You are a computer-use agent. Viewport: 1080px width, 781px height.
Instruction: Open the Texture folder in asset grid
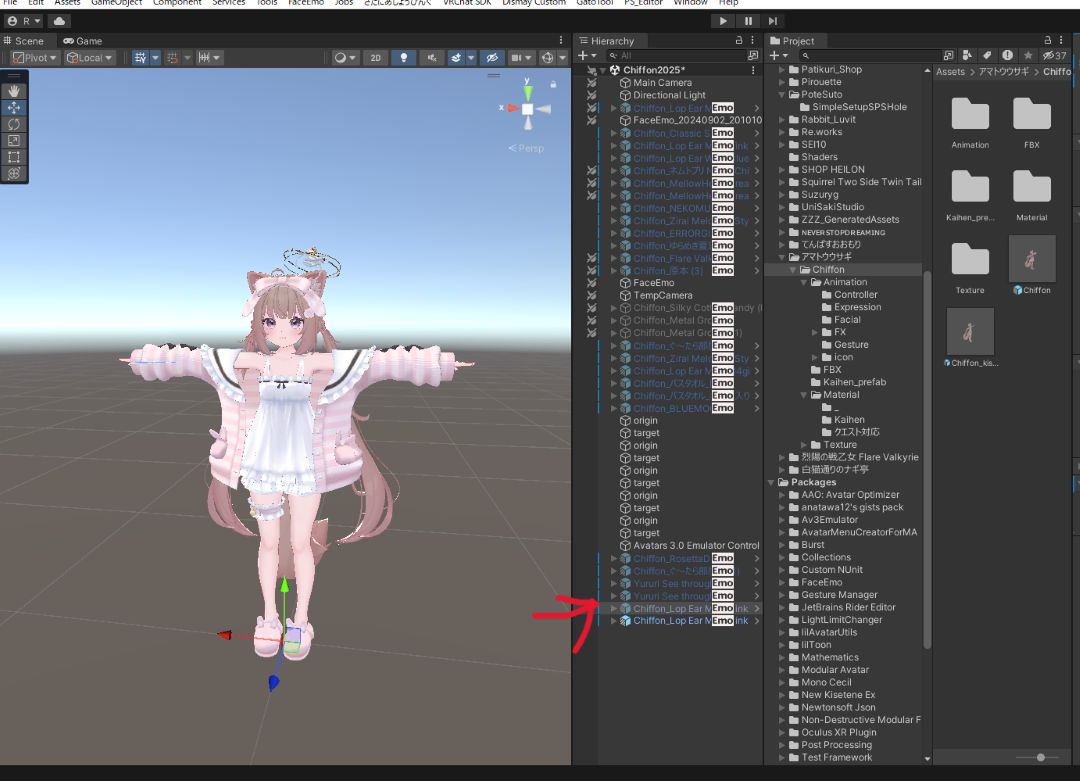[x=970, y=260]
